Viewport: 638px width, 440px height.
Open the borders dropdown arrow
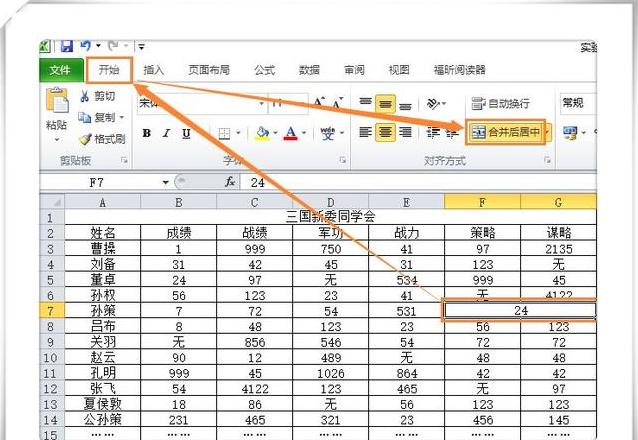coord(238,133)
